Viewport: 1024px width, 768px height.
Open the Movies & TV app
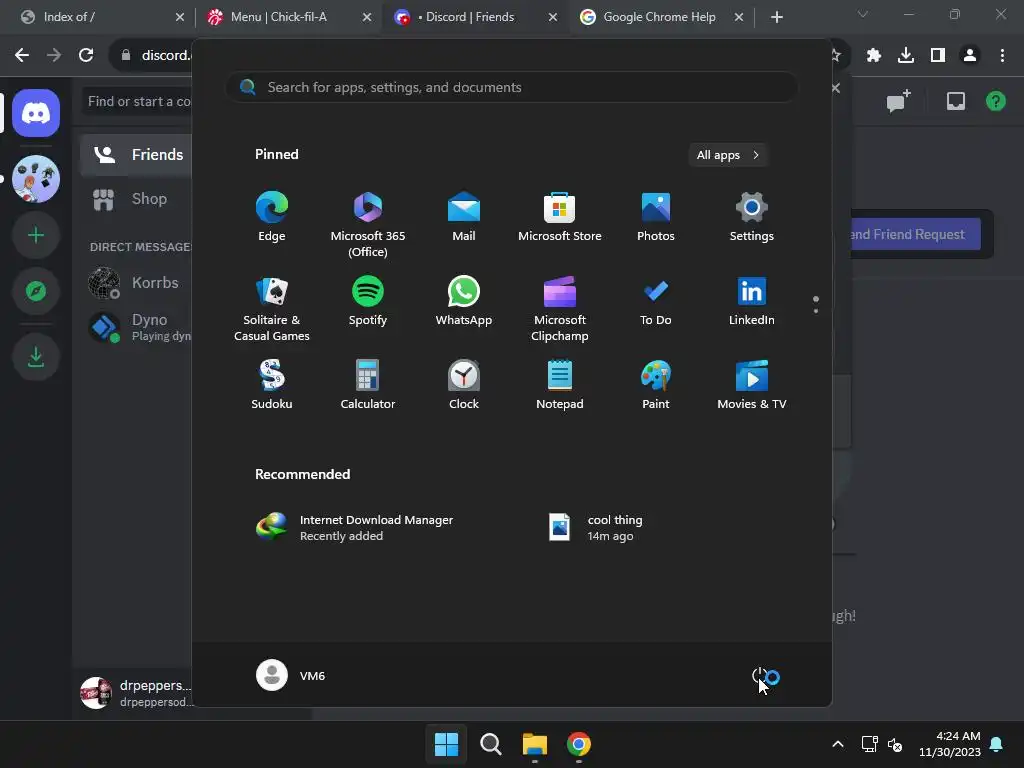click(x=752, y=385)
